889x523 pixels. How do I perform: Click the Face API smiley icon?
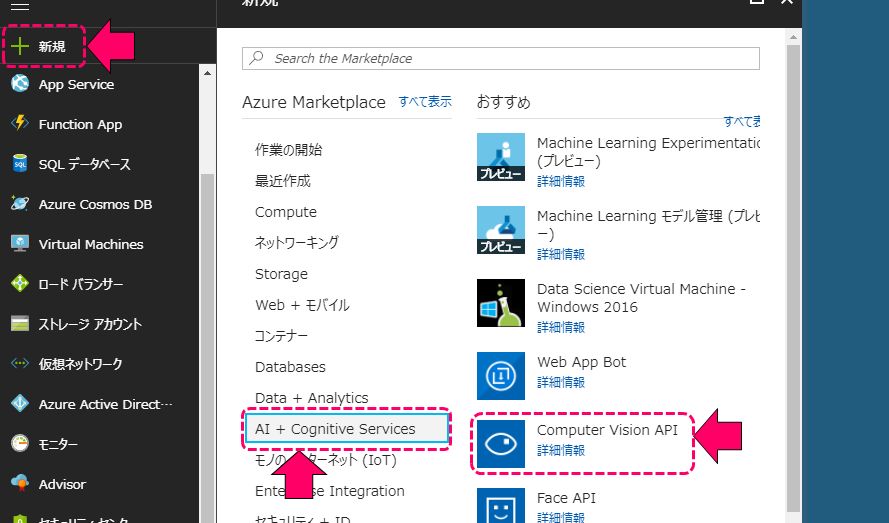tap(501, 506)
